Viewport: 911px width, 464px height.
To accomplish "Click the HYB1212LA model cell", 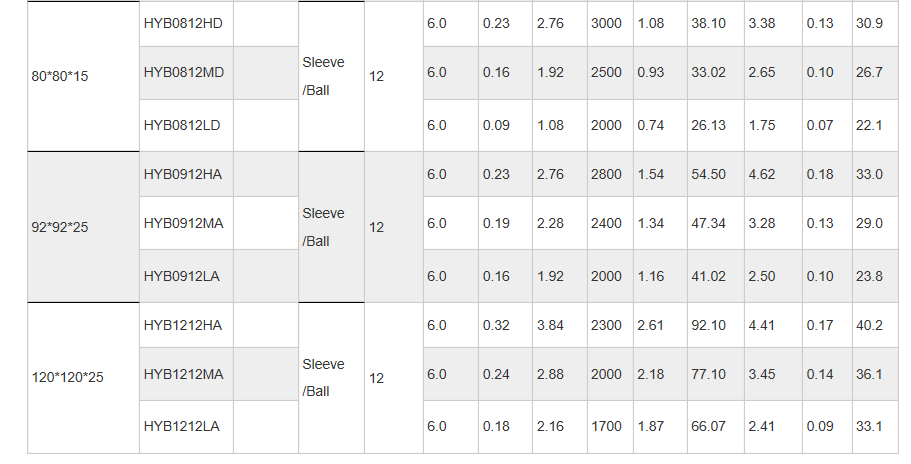I will click(x=182, y=426).
